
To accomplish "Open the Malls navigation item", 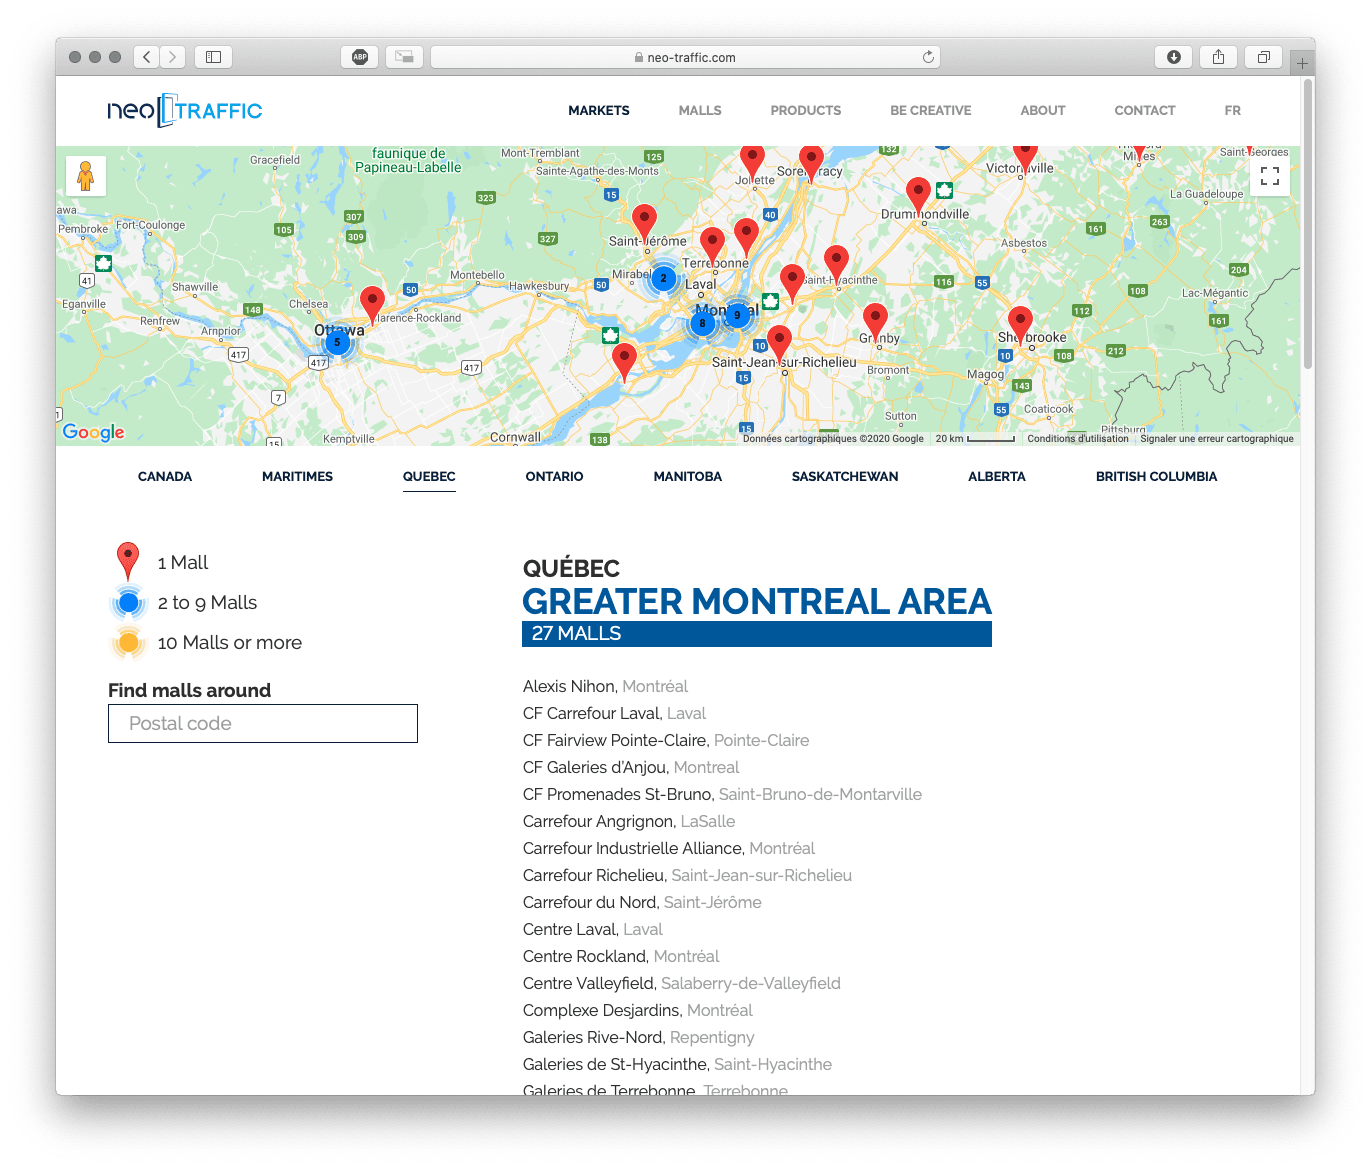I will pyautogui.click(x=700, y=111).
